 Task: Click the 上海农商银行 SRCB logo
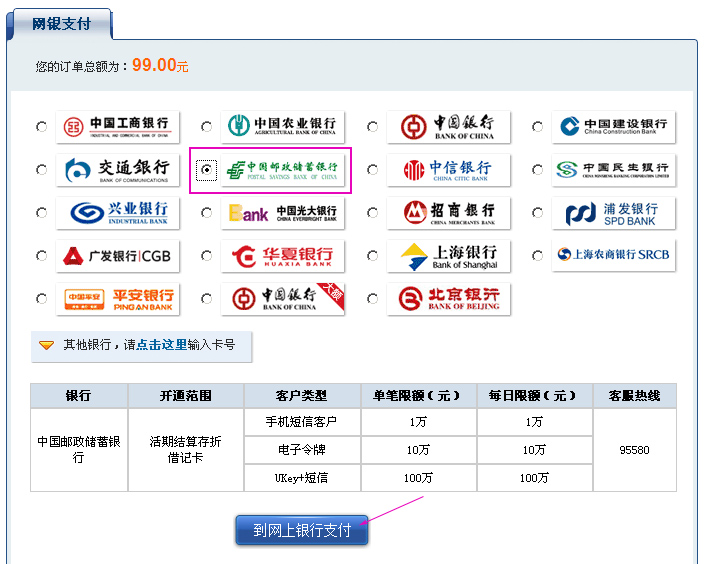pyautogui.click(x=614, y=255)
